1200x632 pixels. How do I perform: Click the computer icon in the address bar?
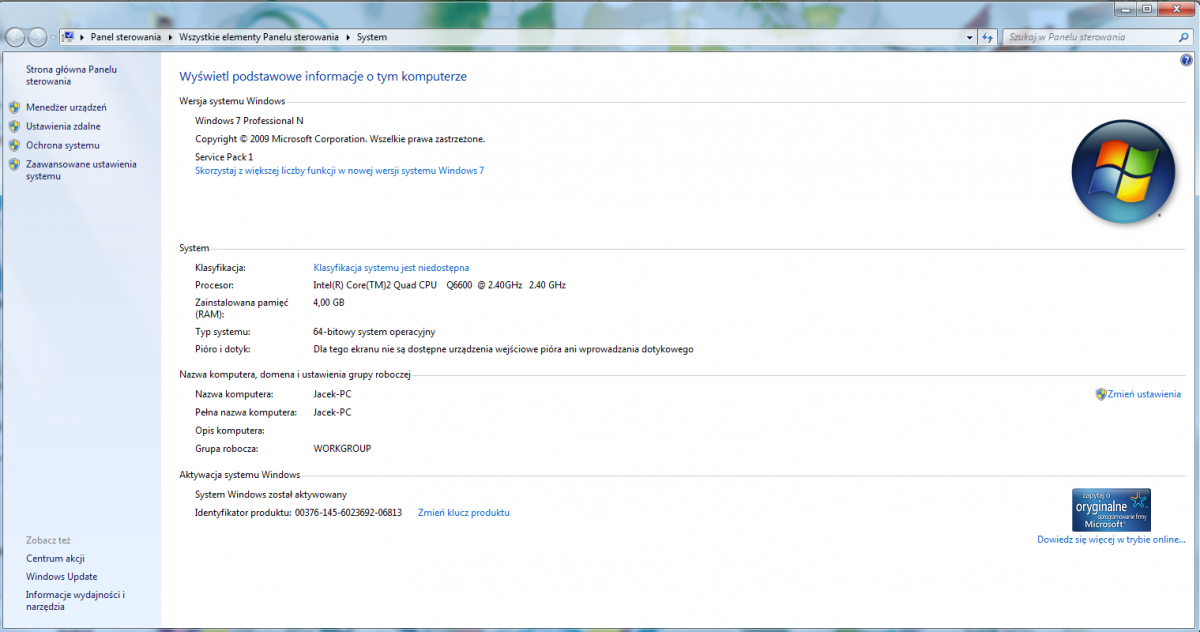(69, 37)
